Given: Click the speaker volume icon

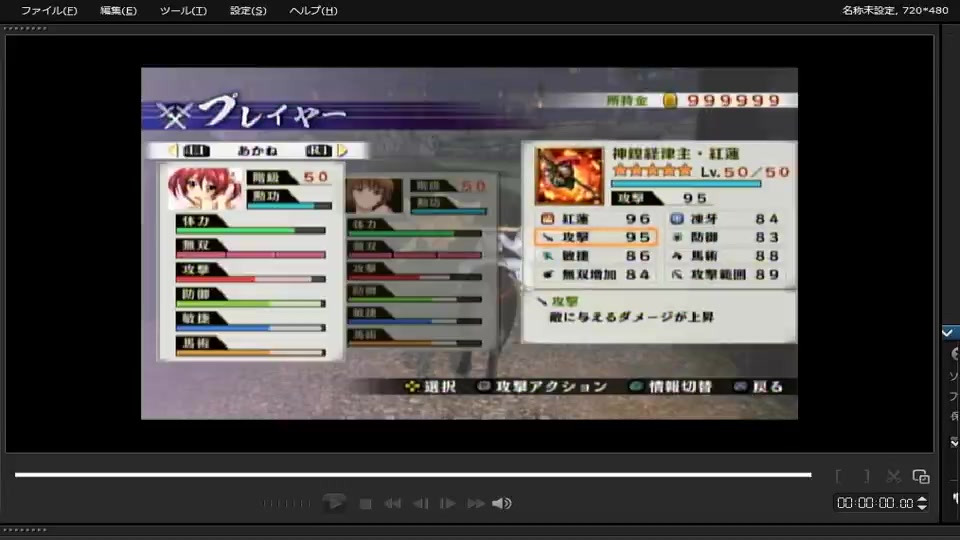Looking at the screenshot, I should (x=501, y=503).
